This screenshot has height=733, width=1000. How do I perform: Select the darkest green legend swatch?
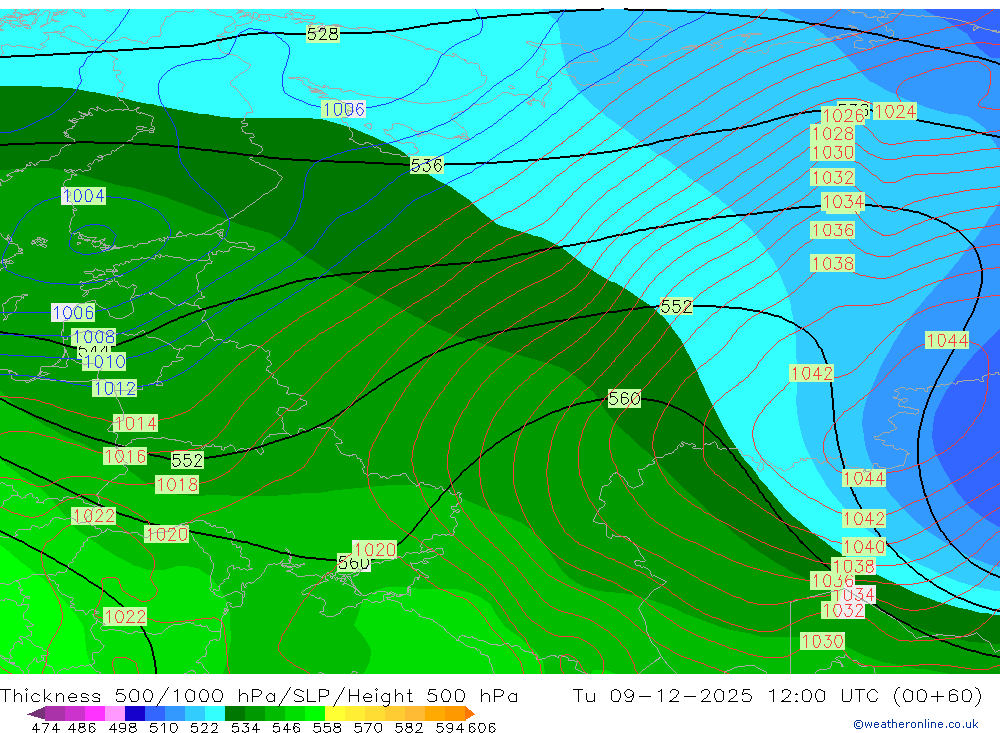click(x=235, y=713)
